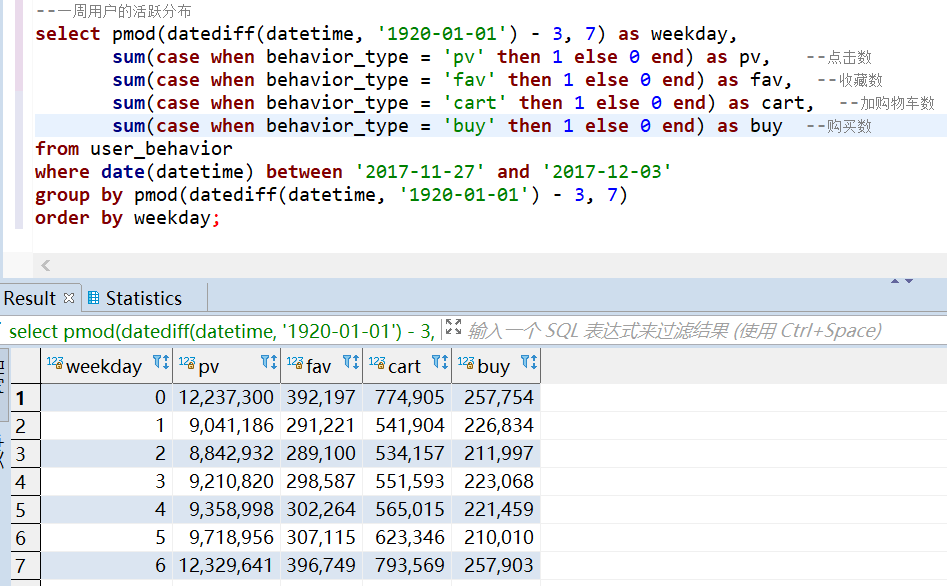Screen dimensions: 947x586
Task: Click fav cell 291,221
Action: (x=321, y=425)
